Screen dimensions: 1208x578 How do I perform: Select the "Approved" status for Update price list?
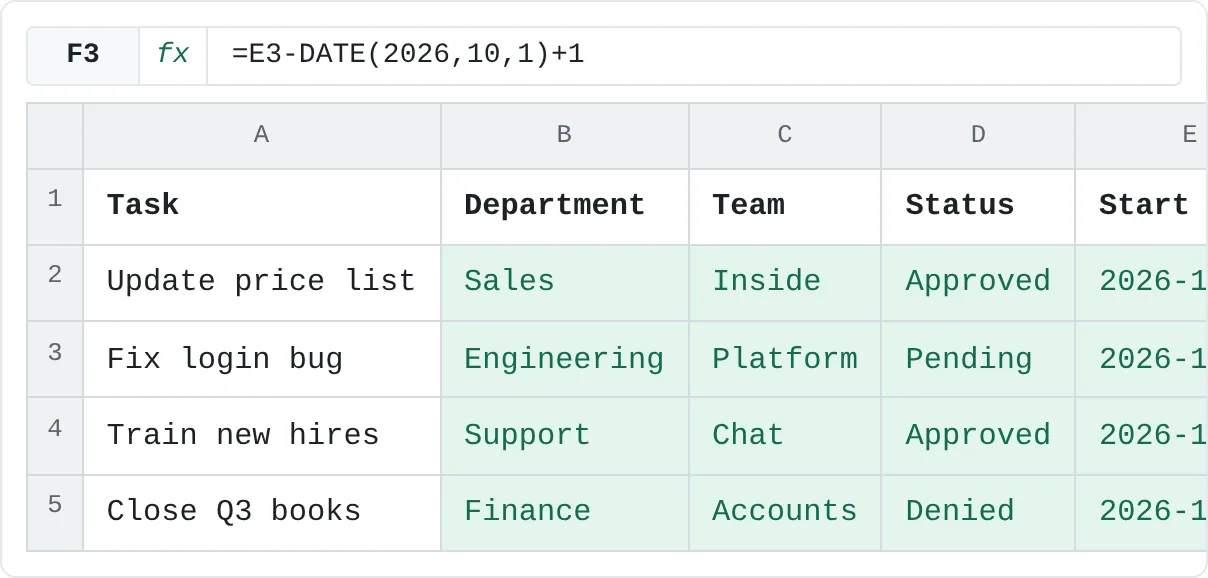tap(978, 283)
